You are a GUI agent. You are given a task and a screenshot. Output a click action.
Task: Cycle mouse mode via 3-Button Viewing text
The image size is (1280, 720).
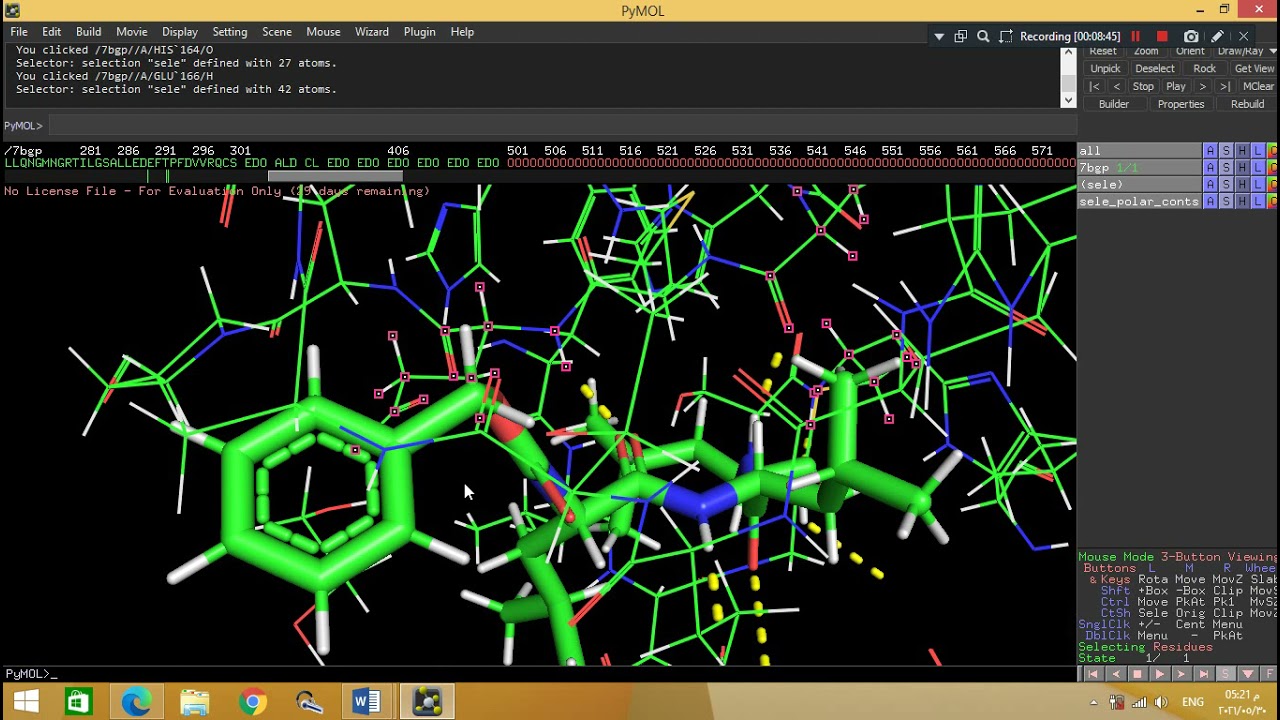1217,557
